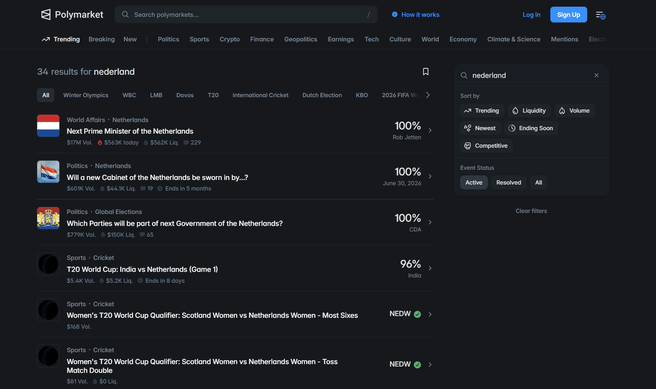Open the coat of arms thumbnail for Parties market
This screenshot has width=656, height=389.
[x=48, y=218]
